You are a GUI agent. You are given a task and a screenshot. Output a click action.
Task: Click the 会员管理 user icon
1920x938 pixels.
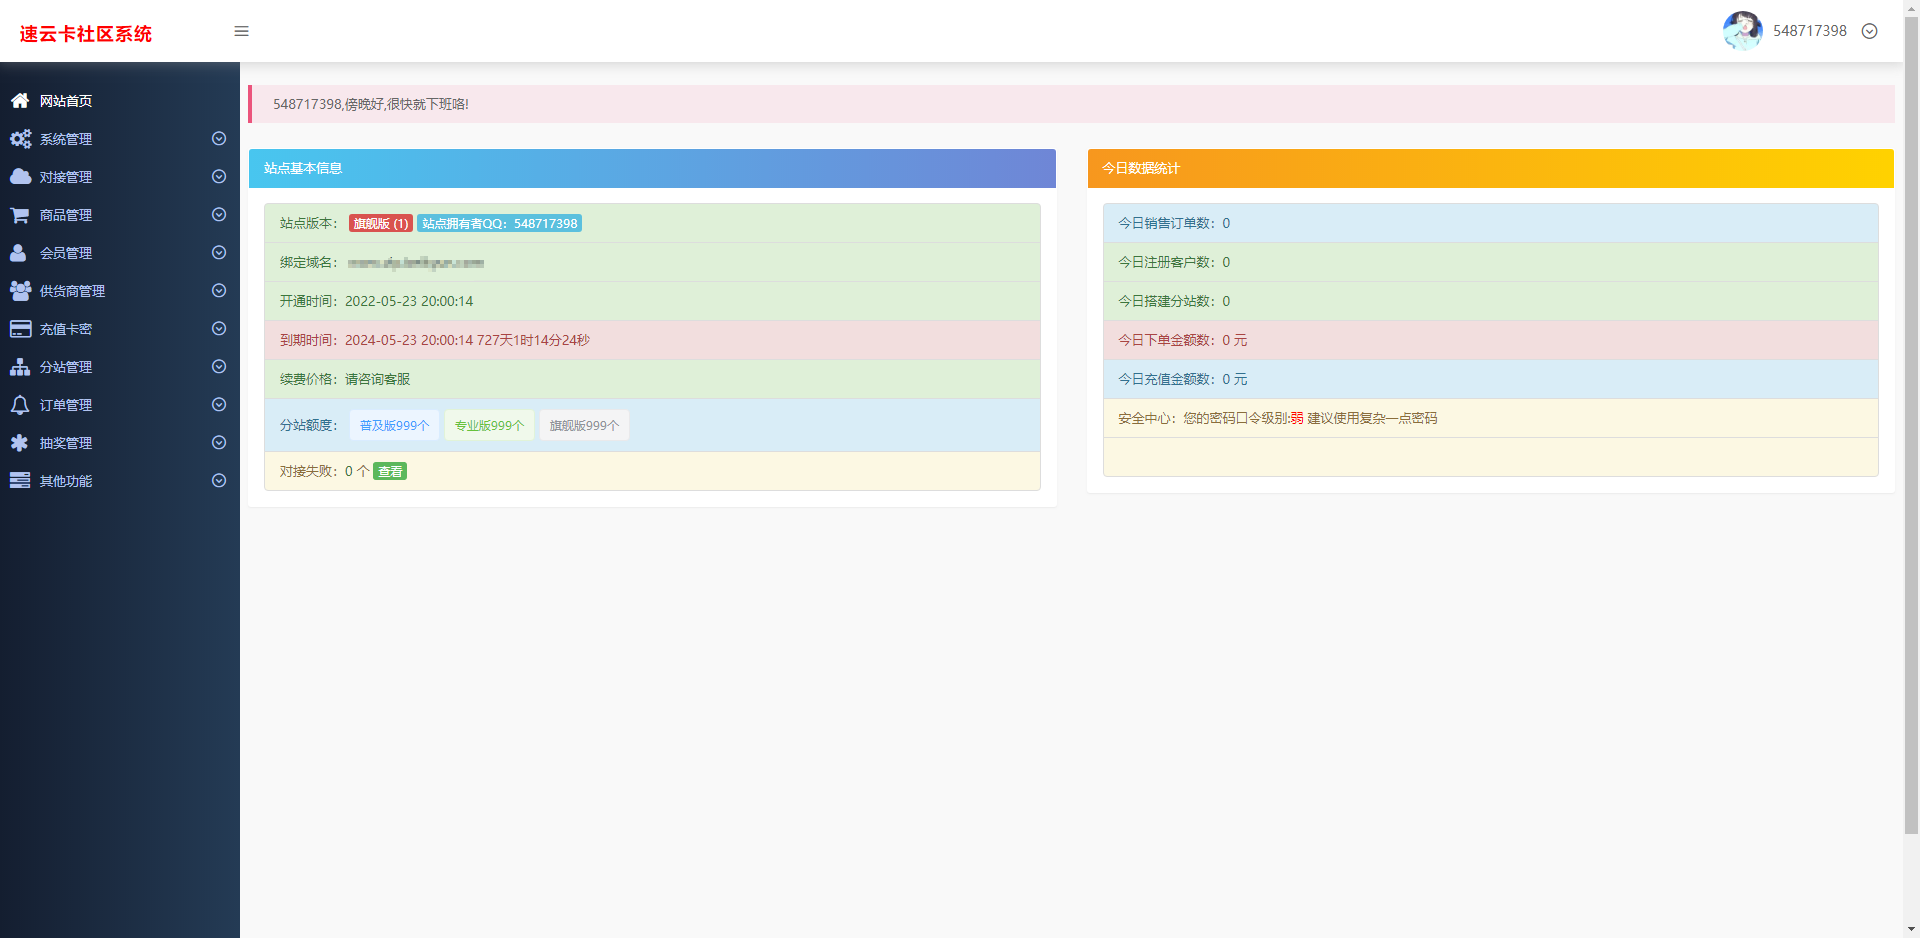coord(19,253)
